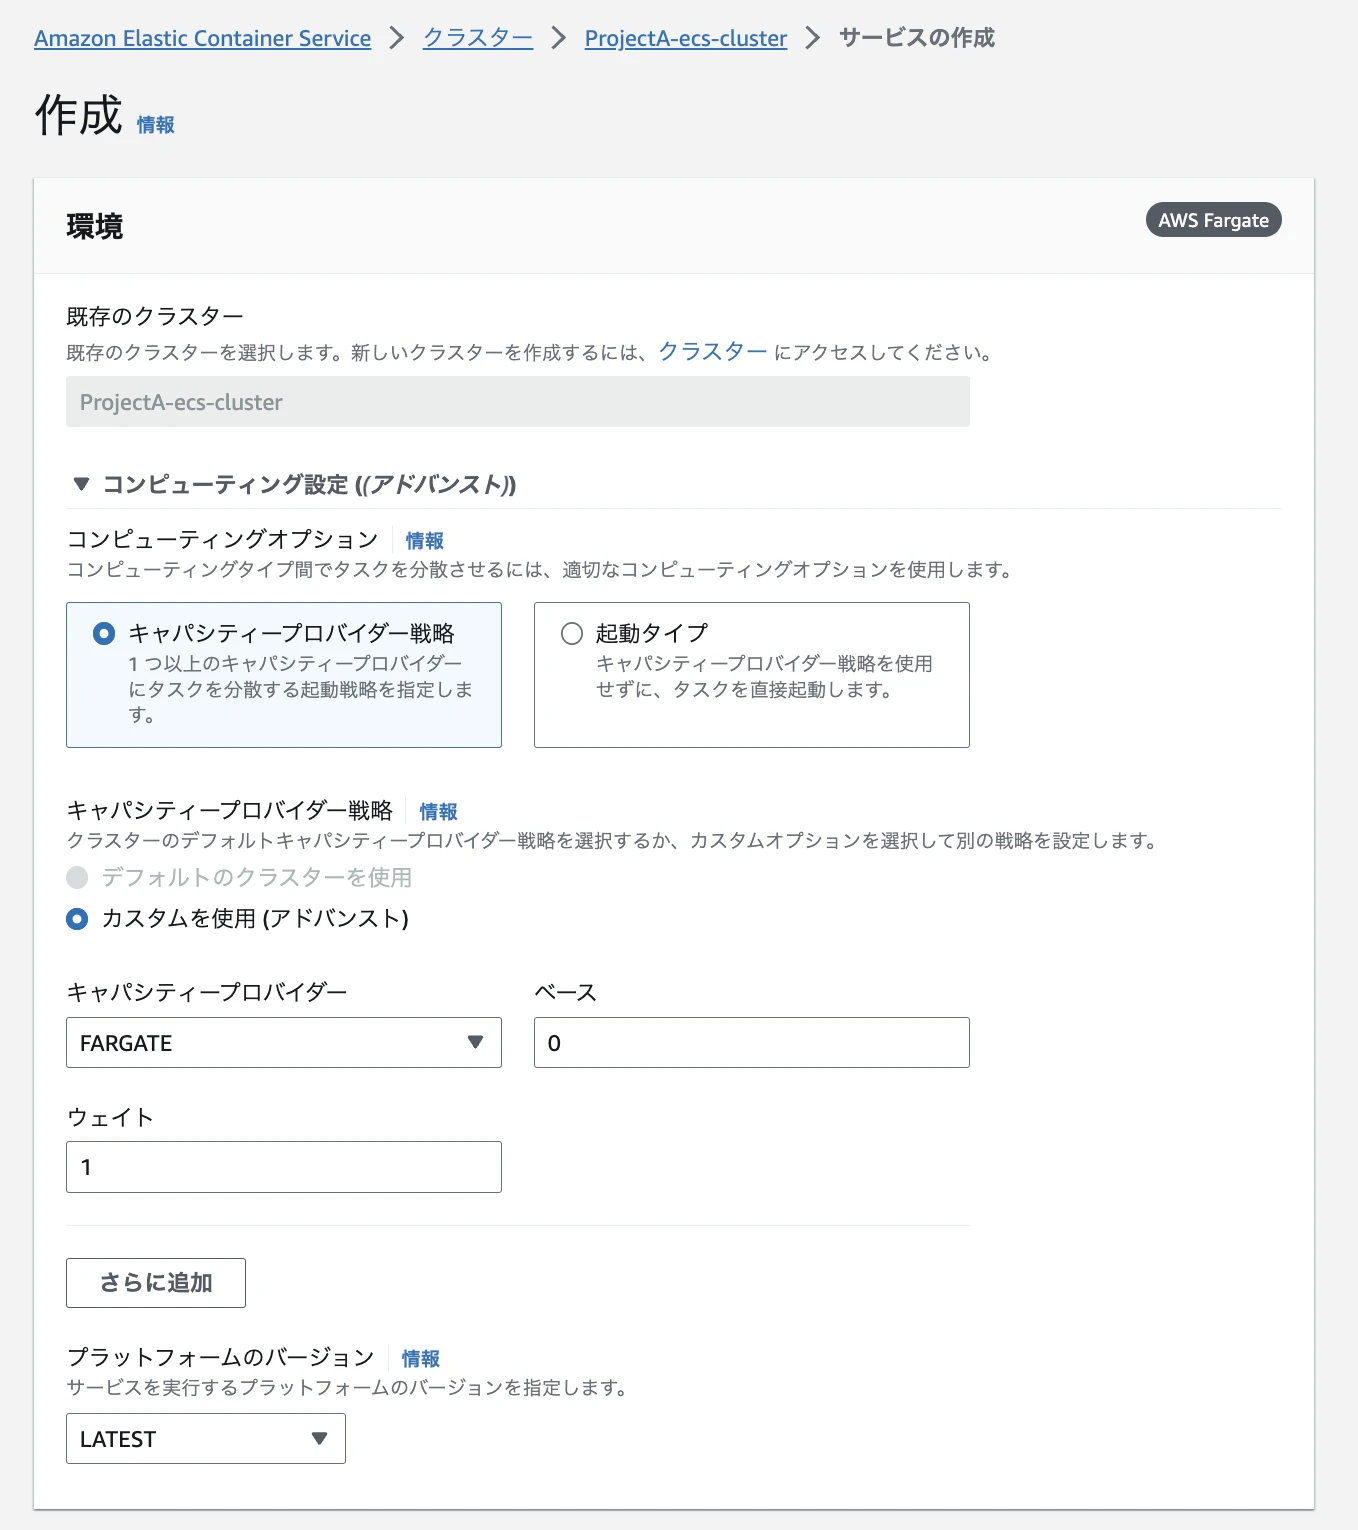
Task: Open クラスター link in cluster description
Action: point(713,351)
